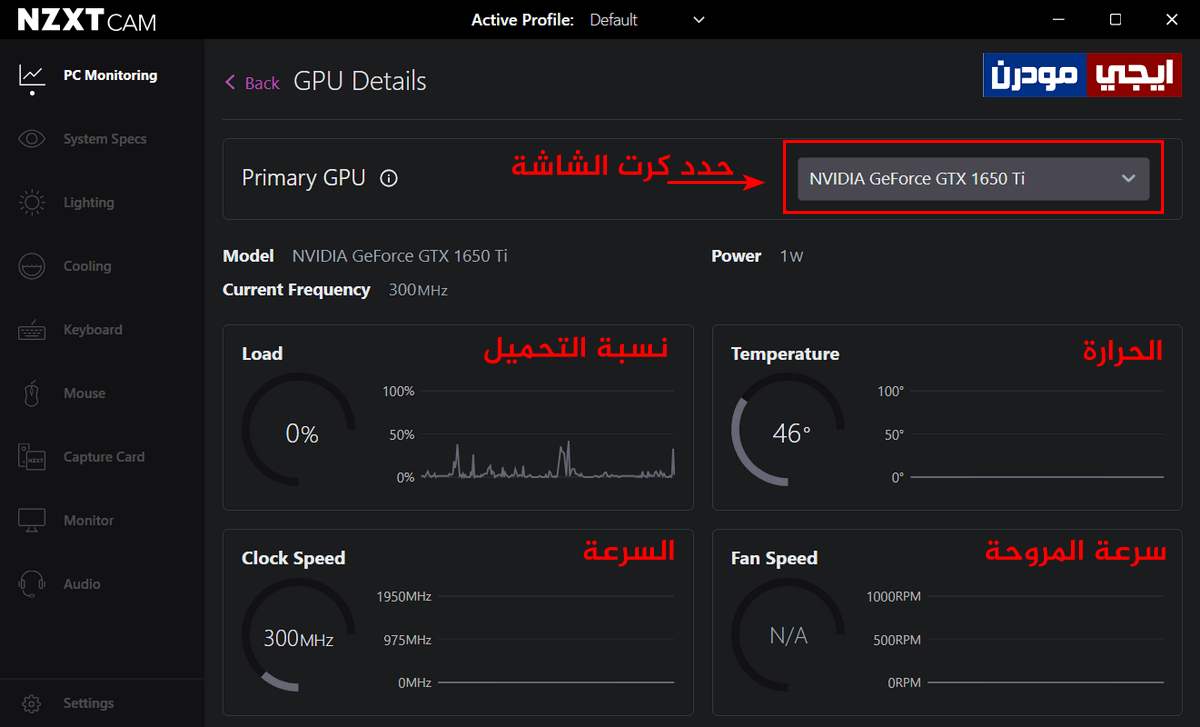Open the Primary GPU selection dropdown

pyautogui.click(x=973, y=179)
